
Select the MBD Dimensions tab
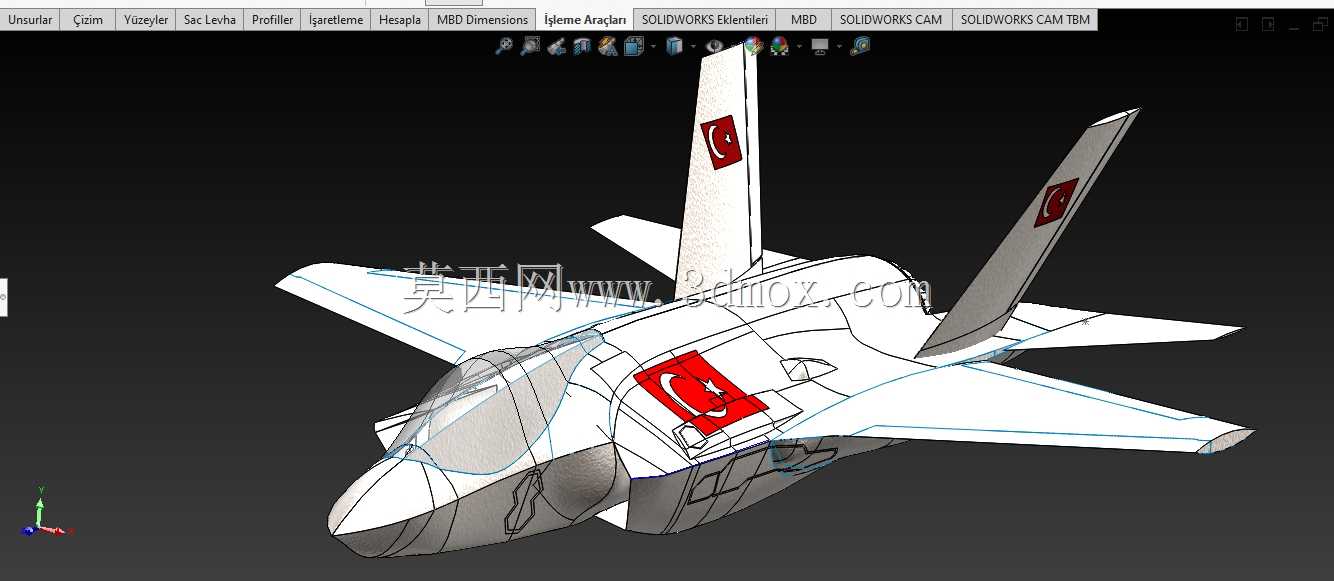point(482,19)
